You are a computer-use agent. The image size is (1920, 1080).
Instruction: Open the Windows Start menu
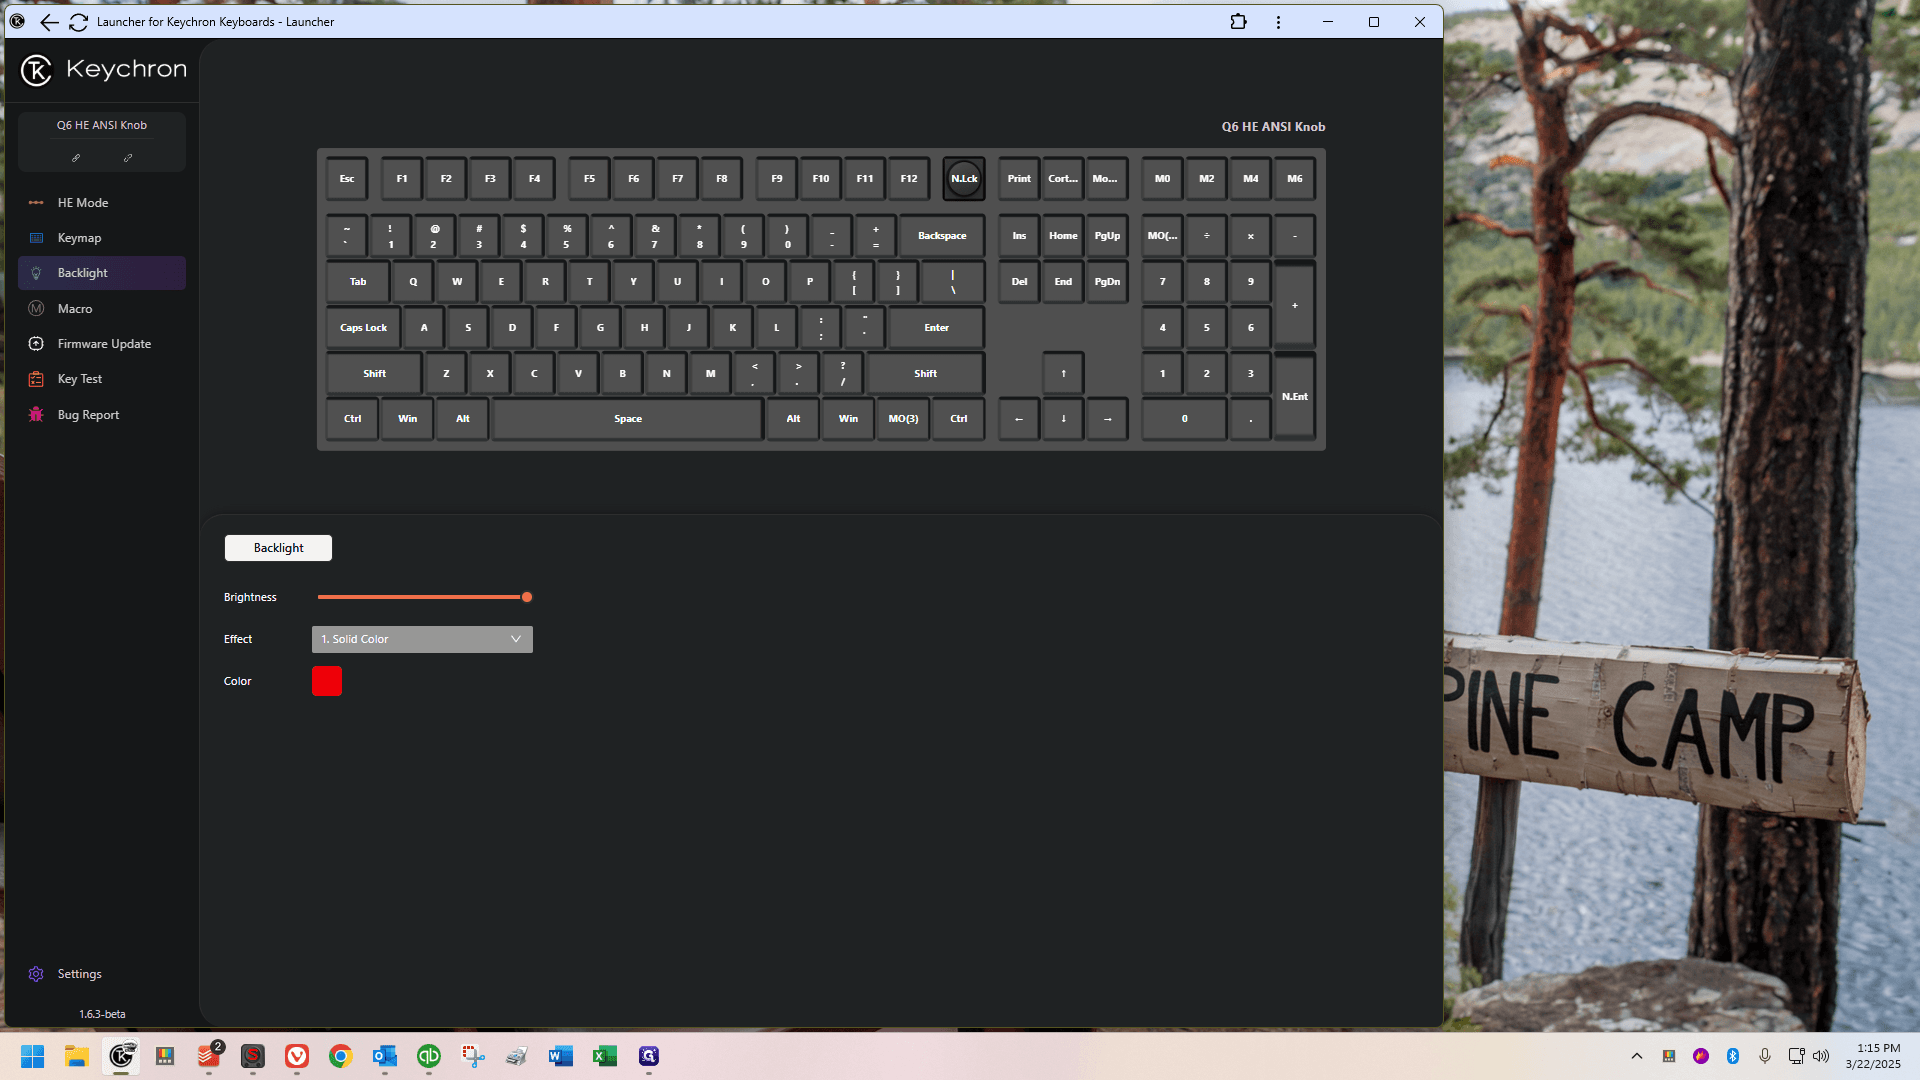click(x=32, y=1056)
